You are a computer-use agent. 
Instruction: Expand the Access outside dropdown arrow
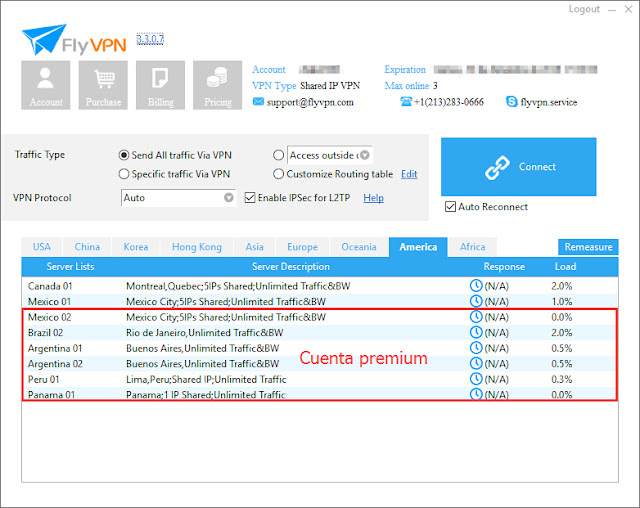pos(365,155)
